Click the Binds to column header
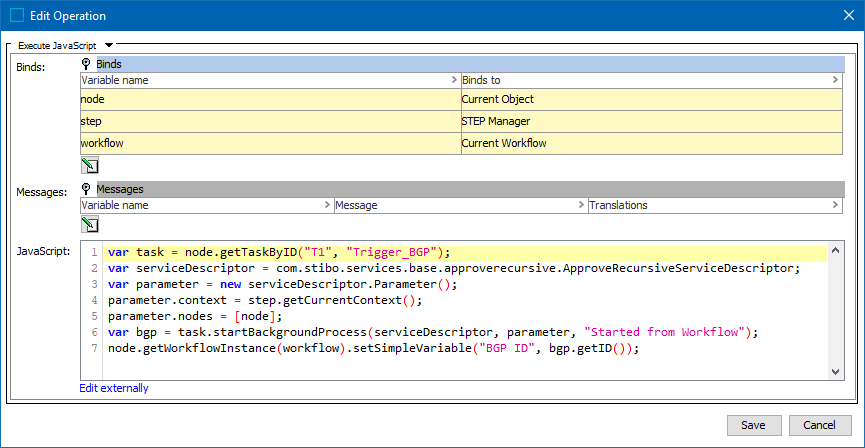The image size is (865, 448). [652, 80]
